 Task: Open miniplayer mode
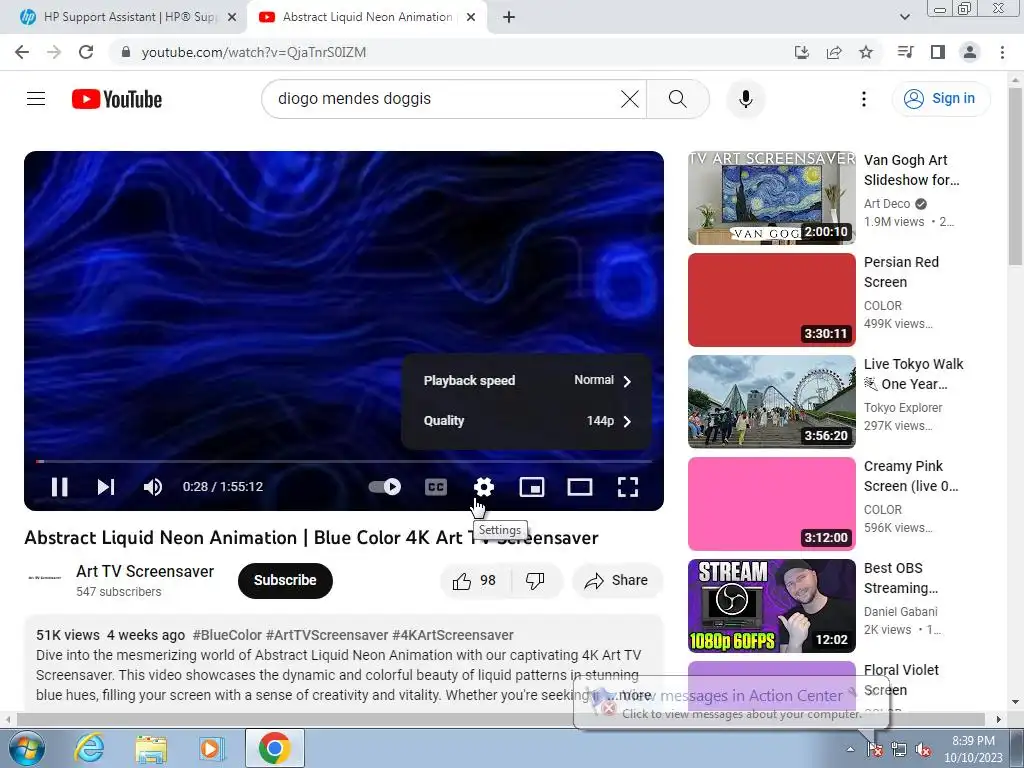pos(532,487)
